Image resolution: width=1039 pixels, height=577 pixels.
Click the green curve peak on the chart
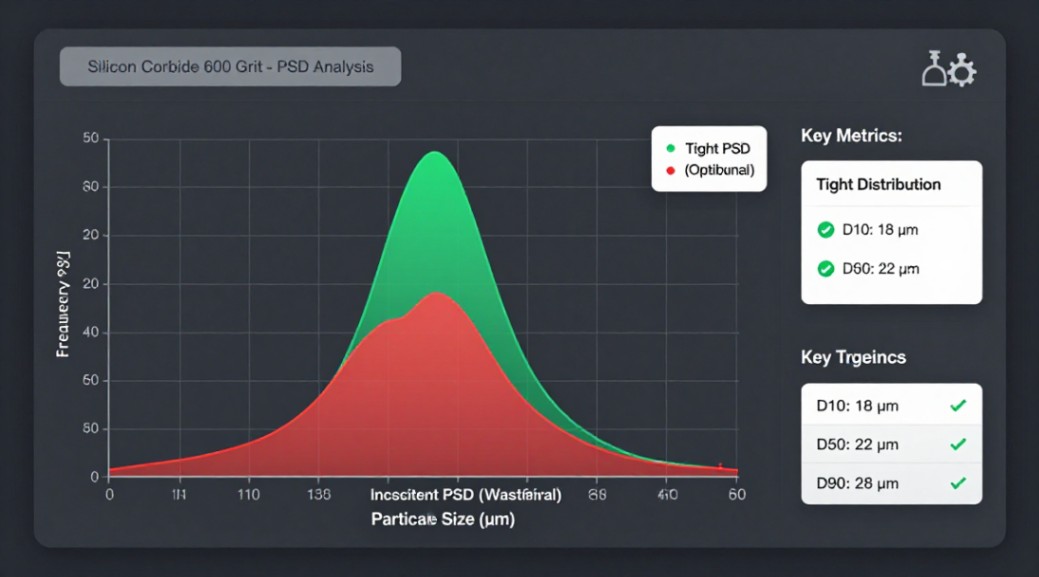(434, 153)
